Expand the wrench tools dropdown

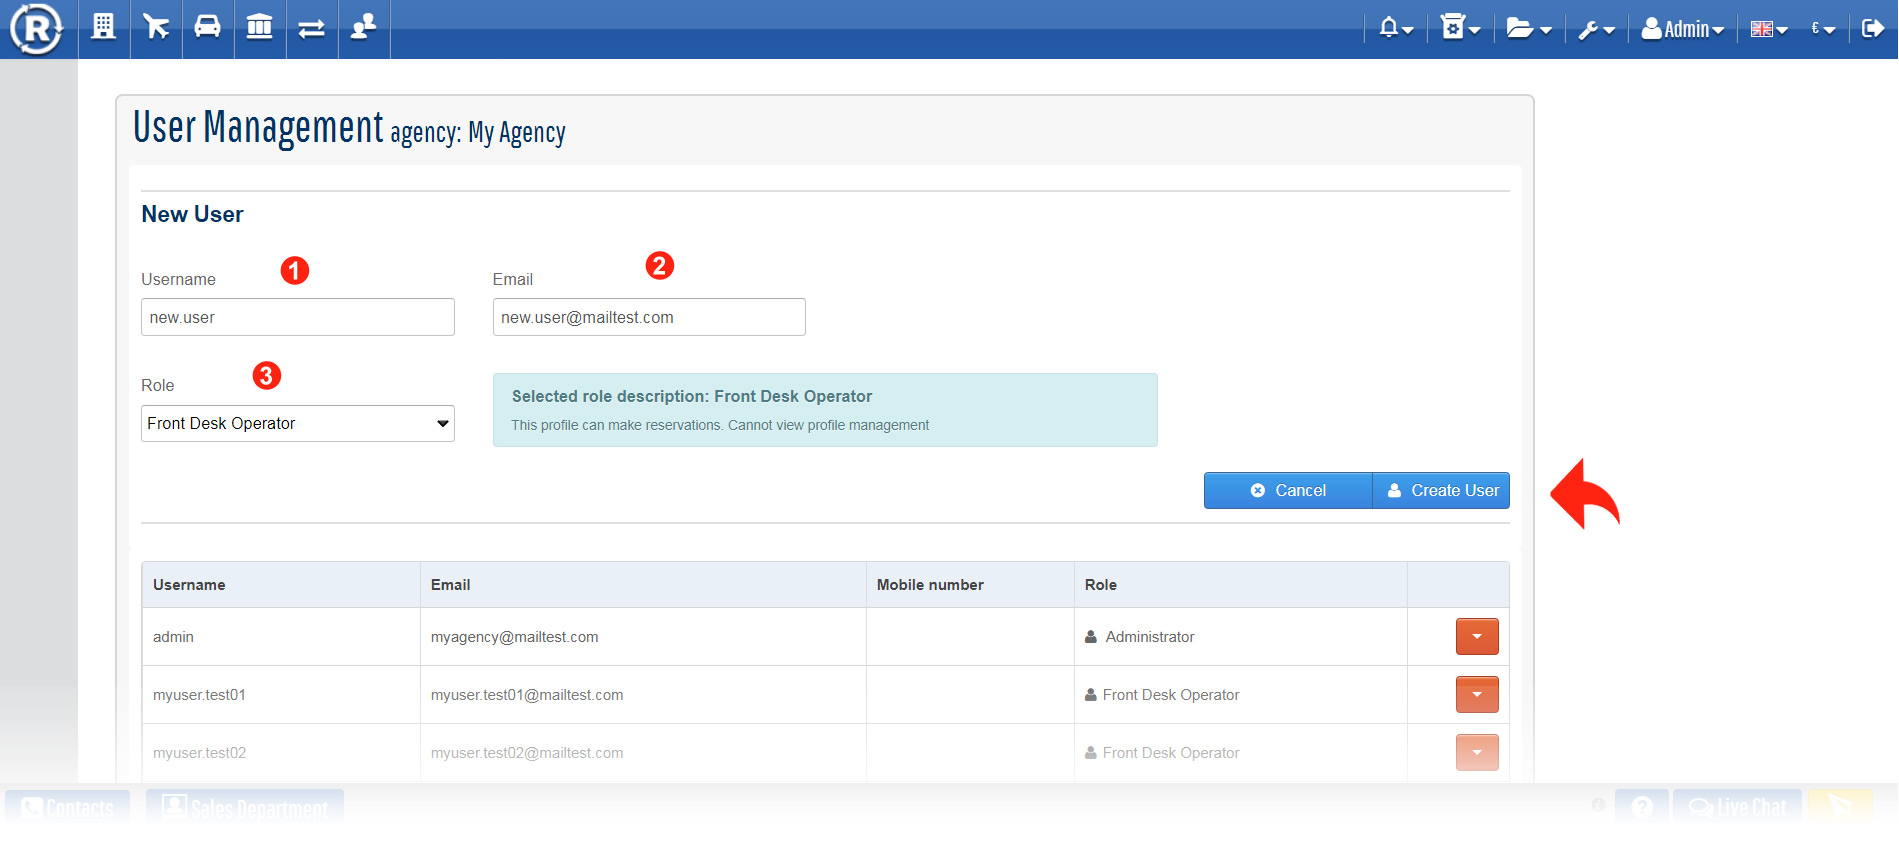click(1596, 30)
